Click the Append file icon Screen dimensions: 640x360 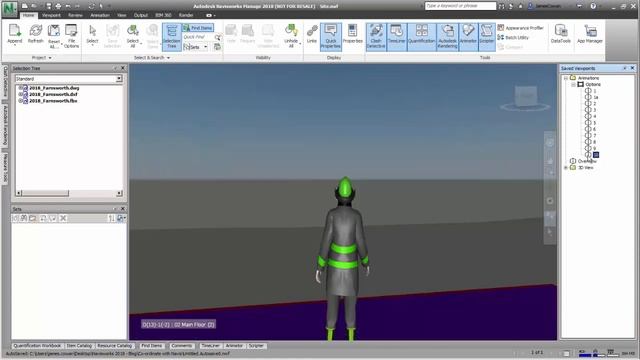pos(15,34)
